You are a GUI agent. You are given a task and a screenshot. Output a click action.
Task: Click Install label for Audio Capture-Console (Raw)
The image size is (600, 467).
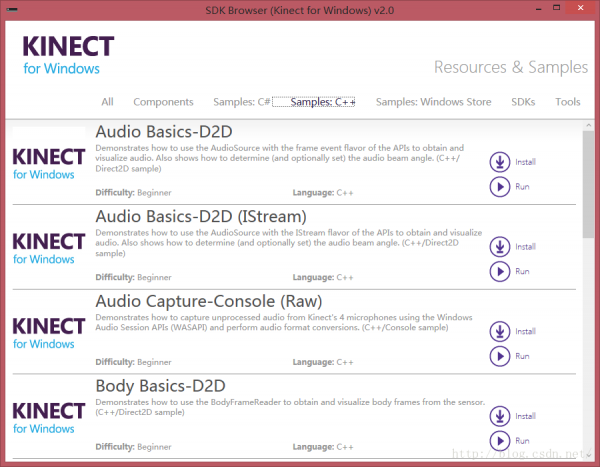pos(525,331)
